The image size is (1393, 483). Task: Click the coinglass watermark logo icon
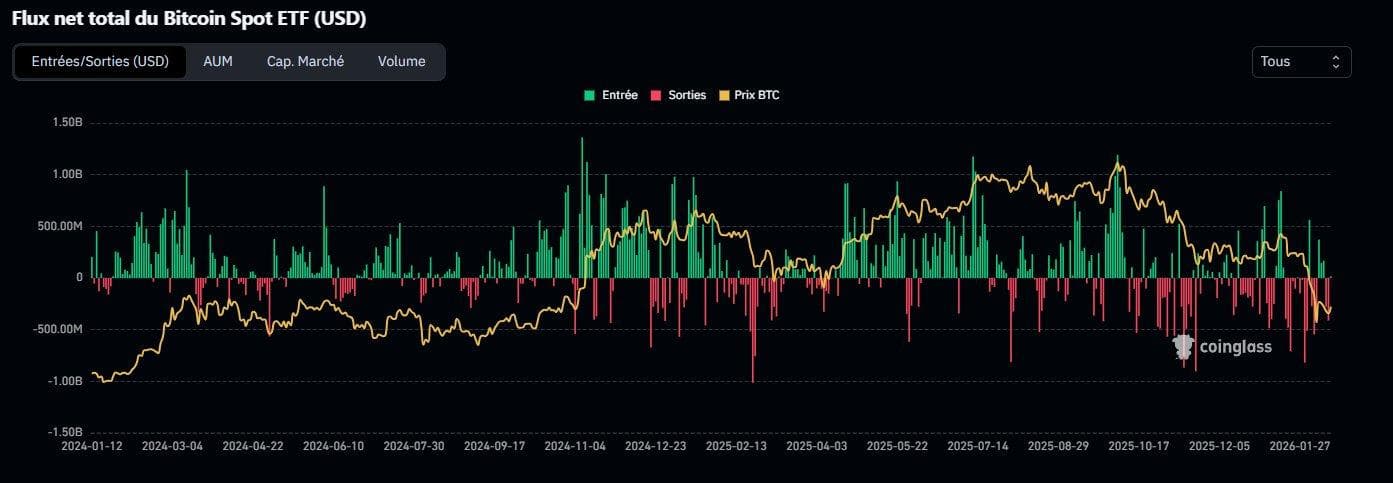pyautogui.click(x=1183, y=346)
